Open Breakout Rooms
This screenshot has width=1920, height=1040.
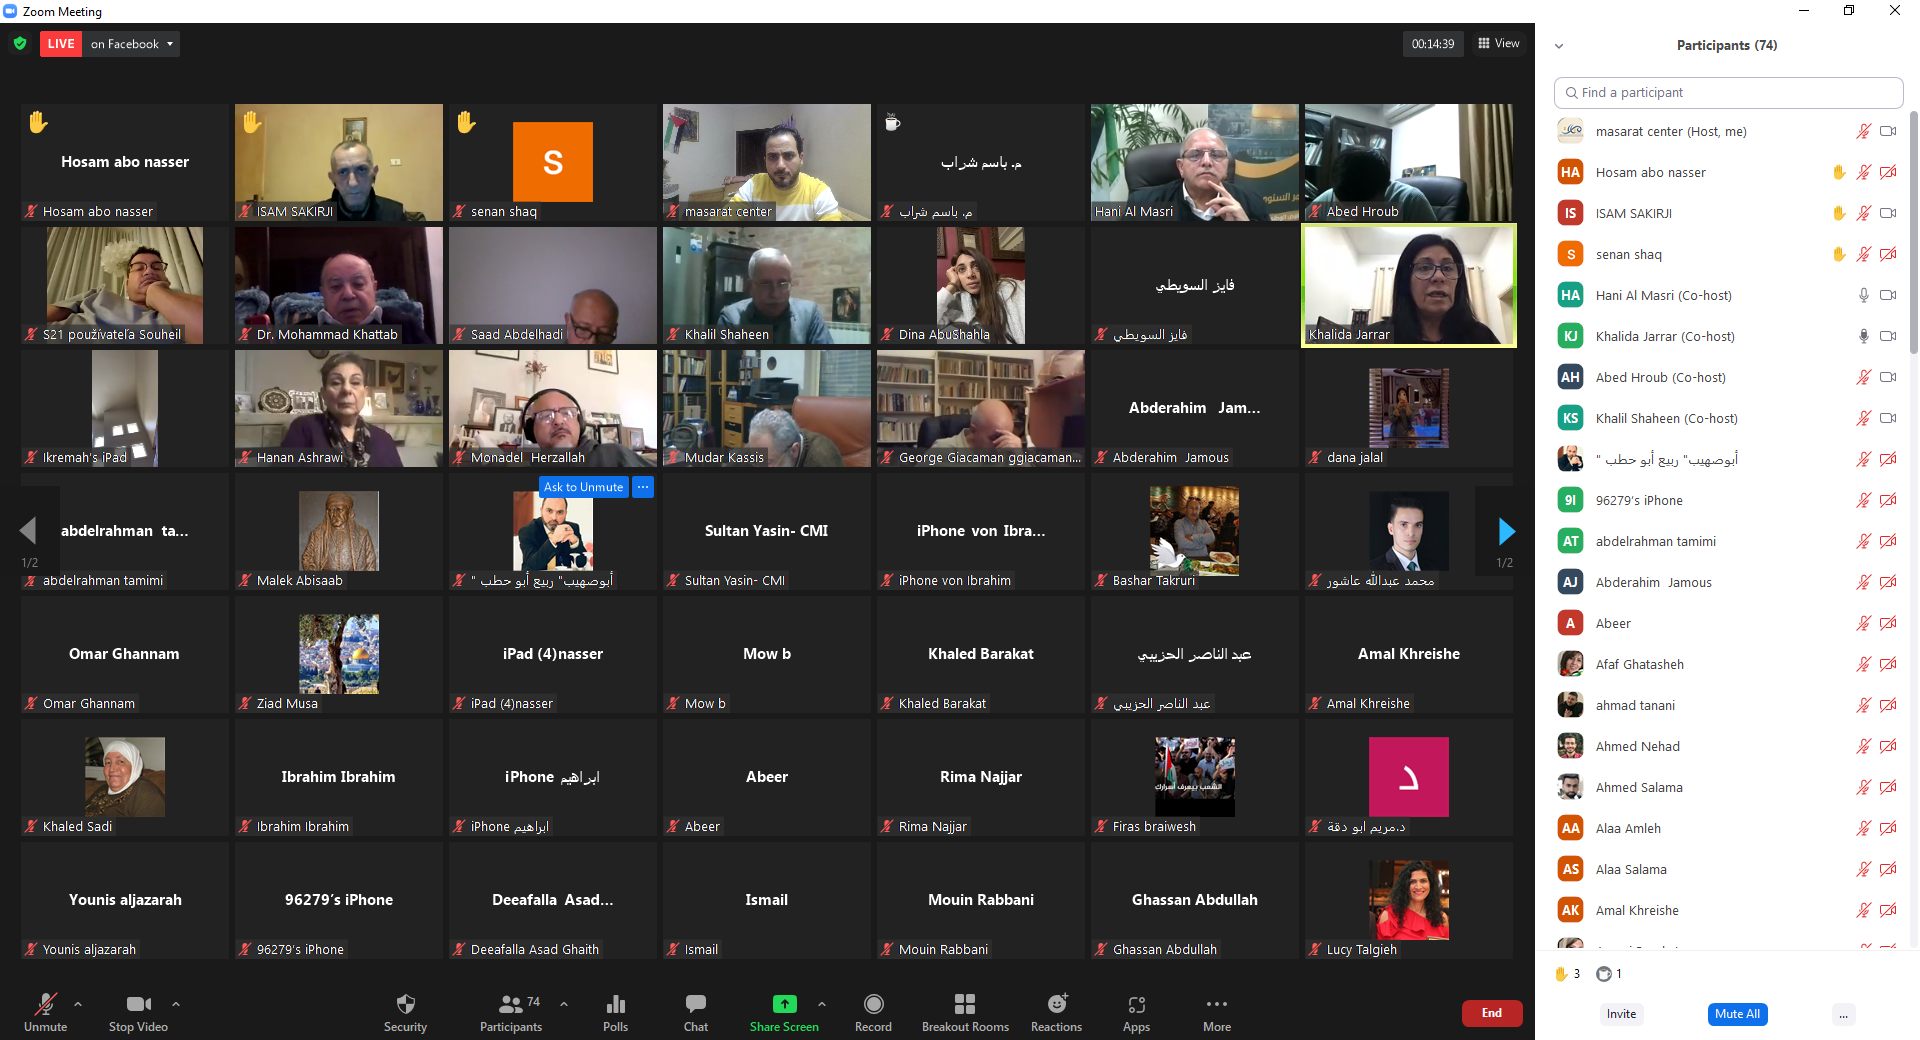[964, 1004]
